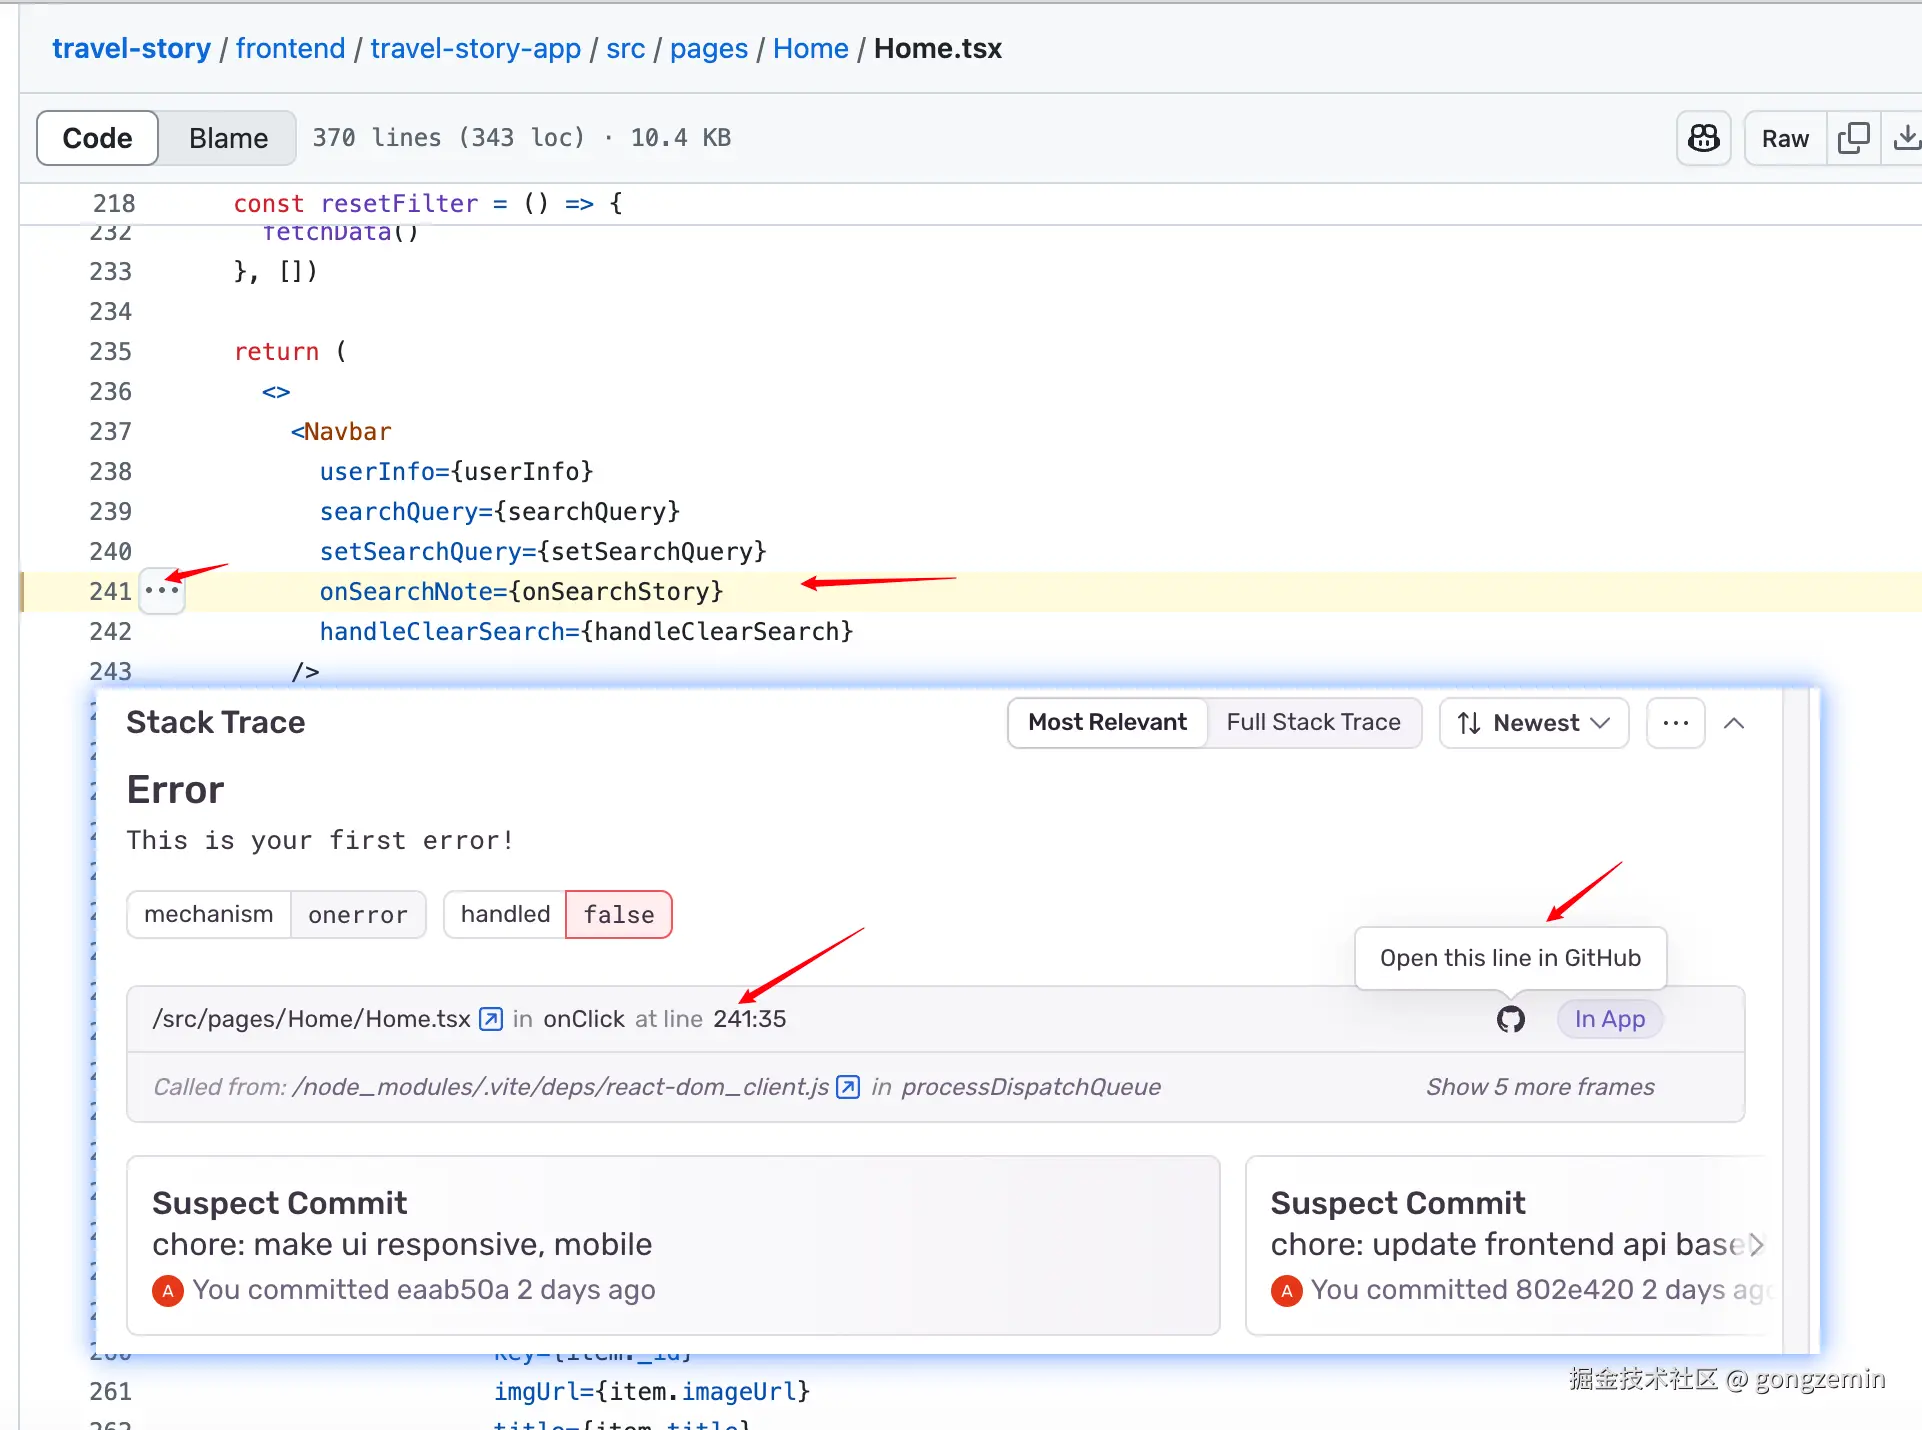Screen dimensions: 1922x1430
Task: Click GitHub icon to open line in GitHub
Action: pyautogui.click(x=1510, y=1019)
